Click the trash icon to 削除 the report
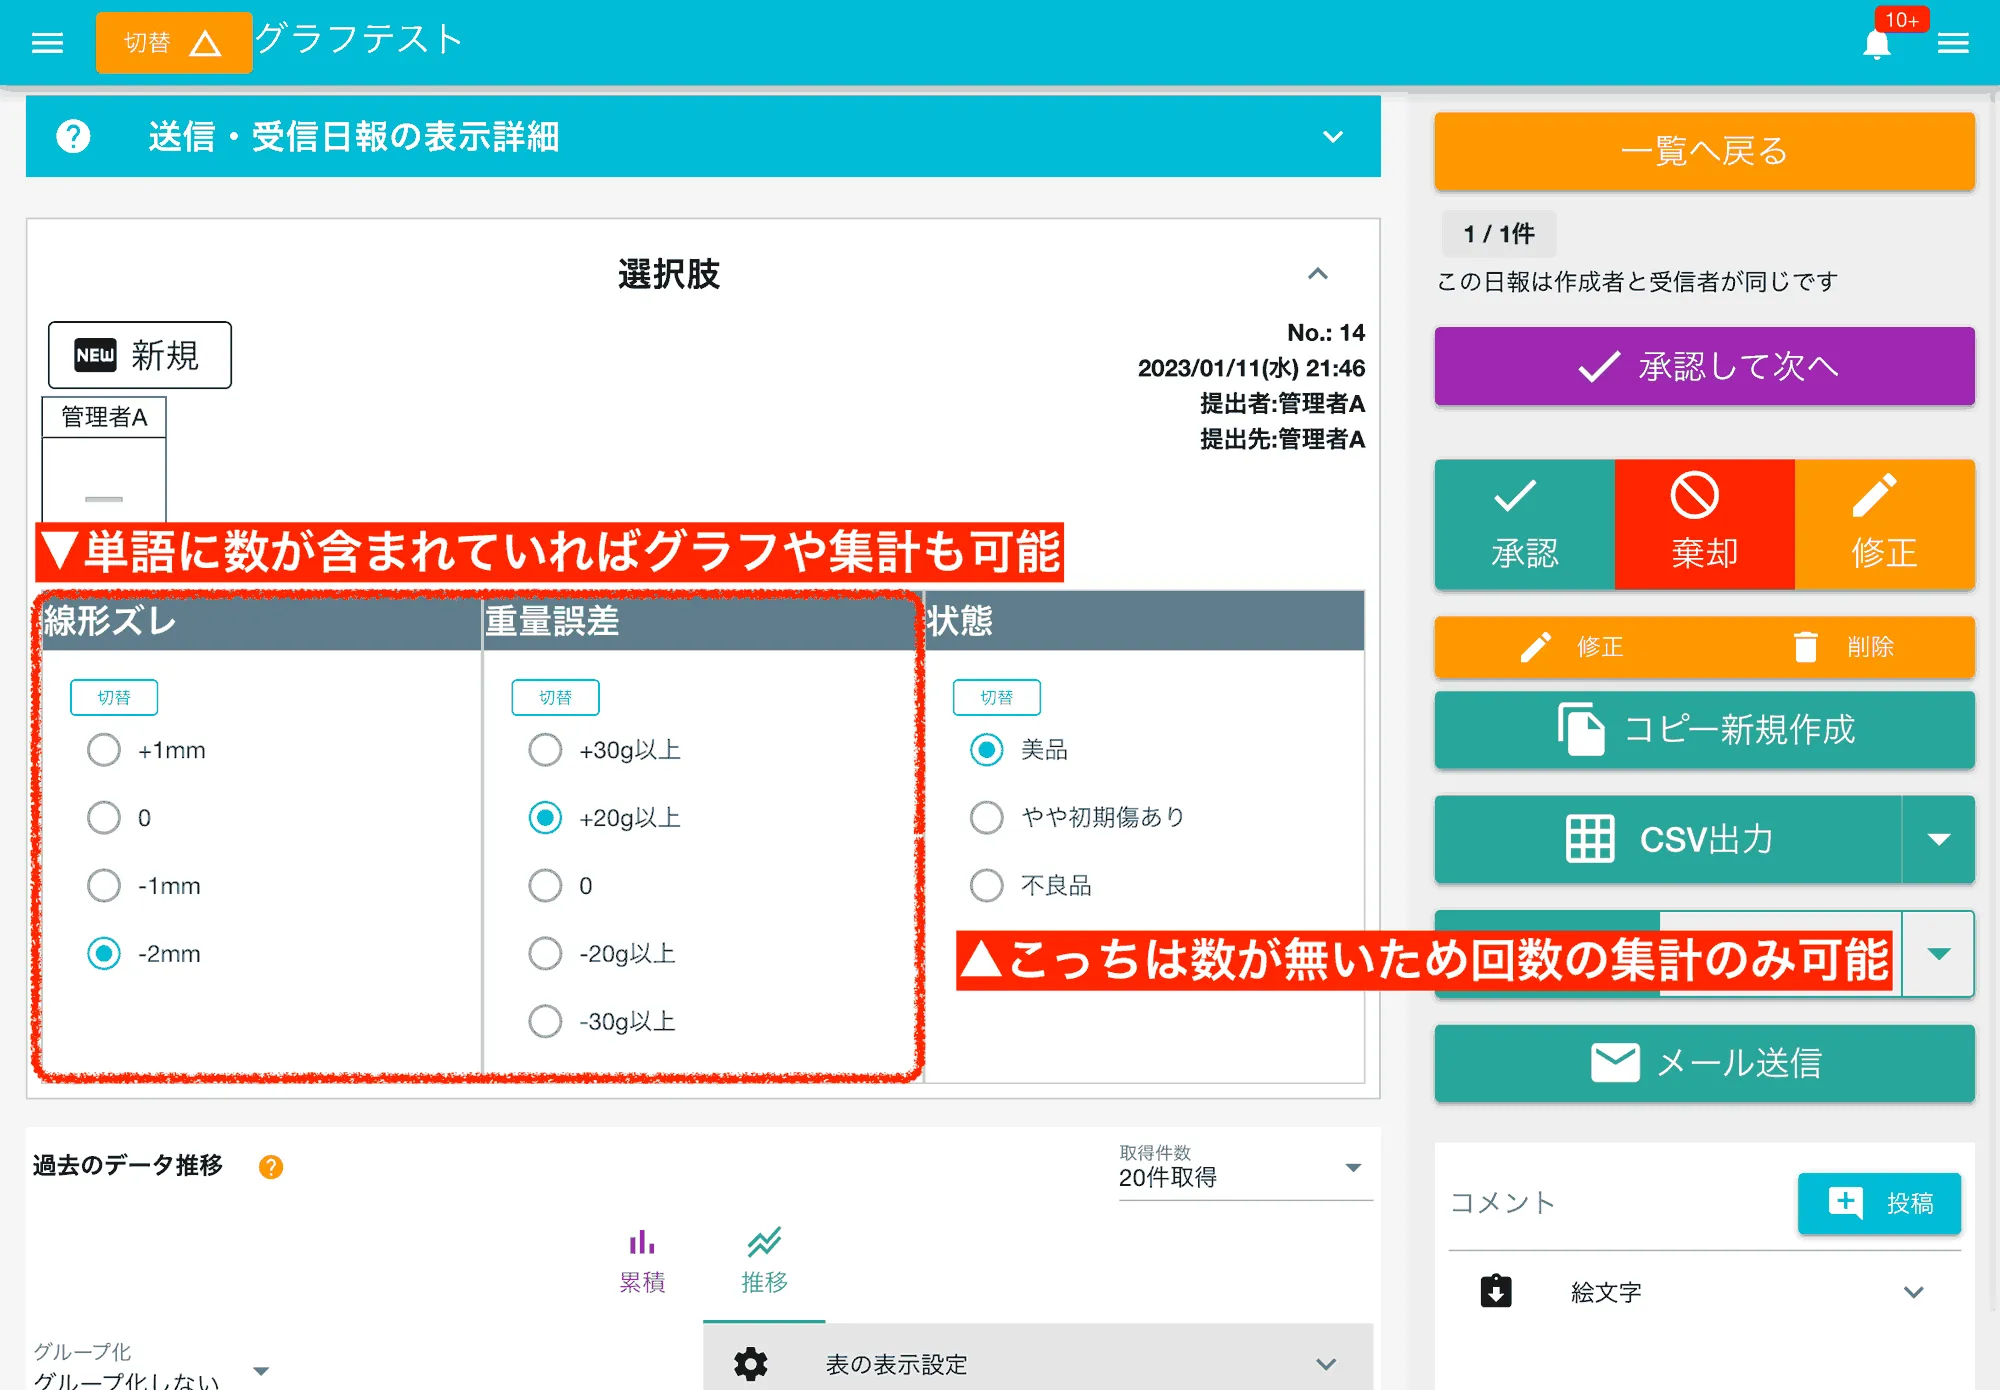 [x=1806, y=646]
